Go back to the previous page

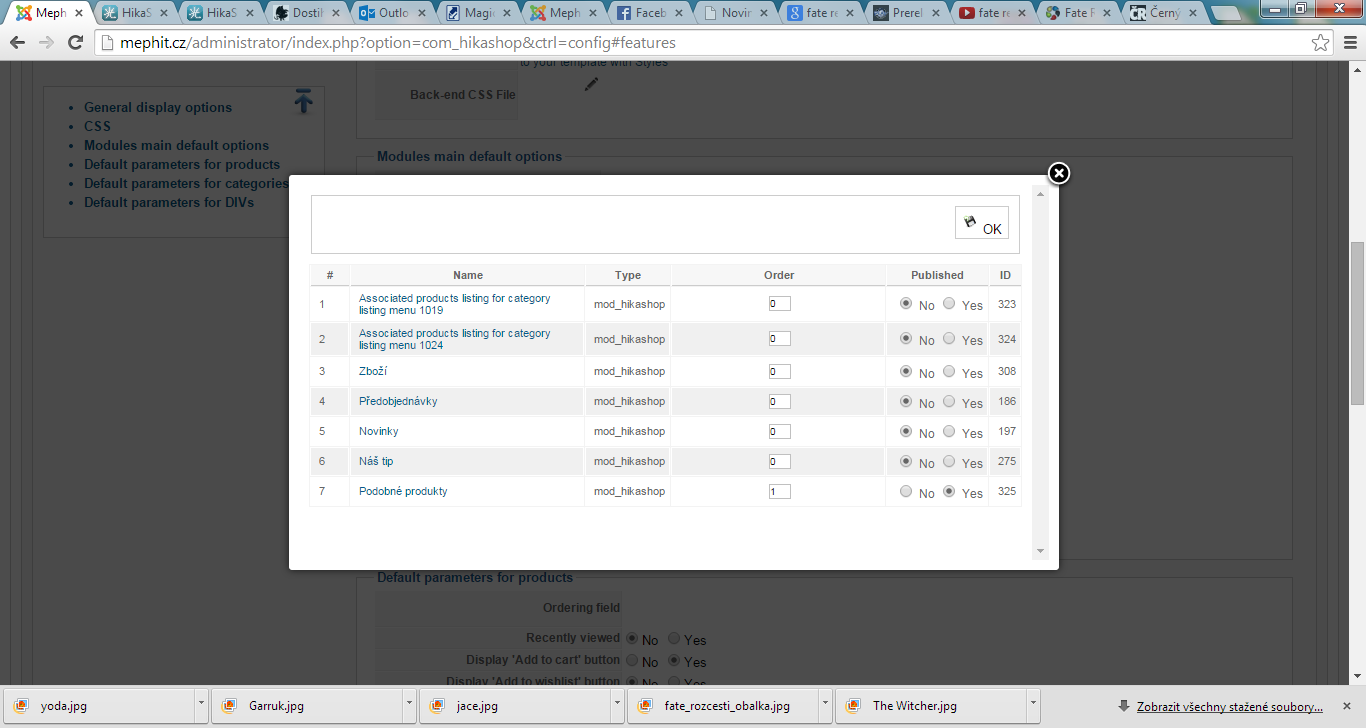click(x=18, y=43)
